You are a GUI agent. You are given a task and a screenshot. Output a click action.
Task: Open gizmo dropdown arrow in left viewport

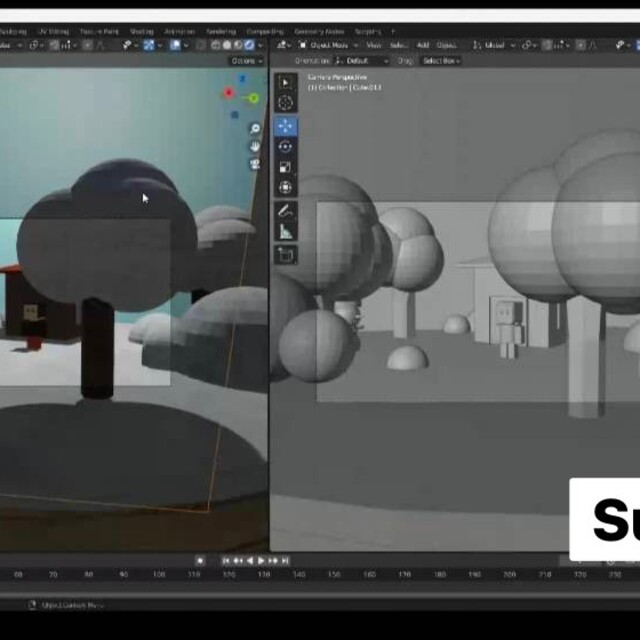pos(160,45)
